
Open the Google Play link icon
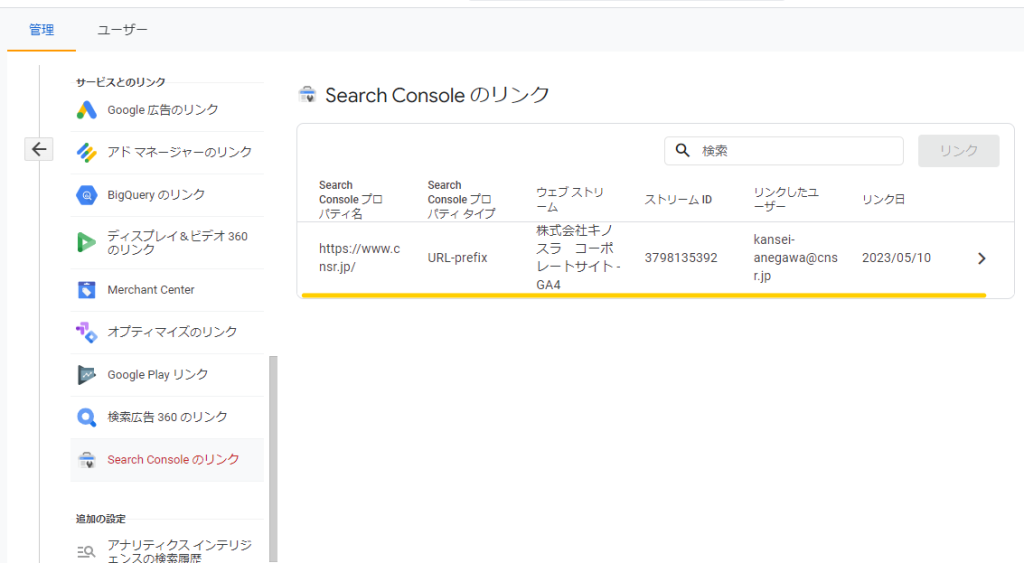point(86,375)
